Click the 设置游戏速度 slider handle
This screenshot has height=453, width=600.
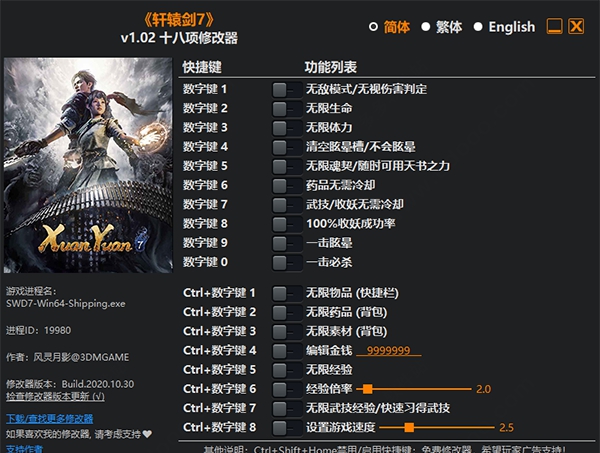409,427
